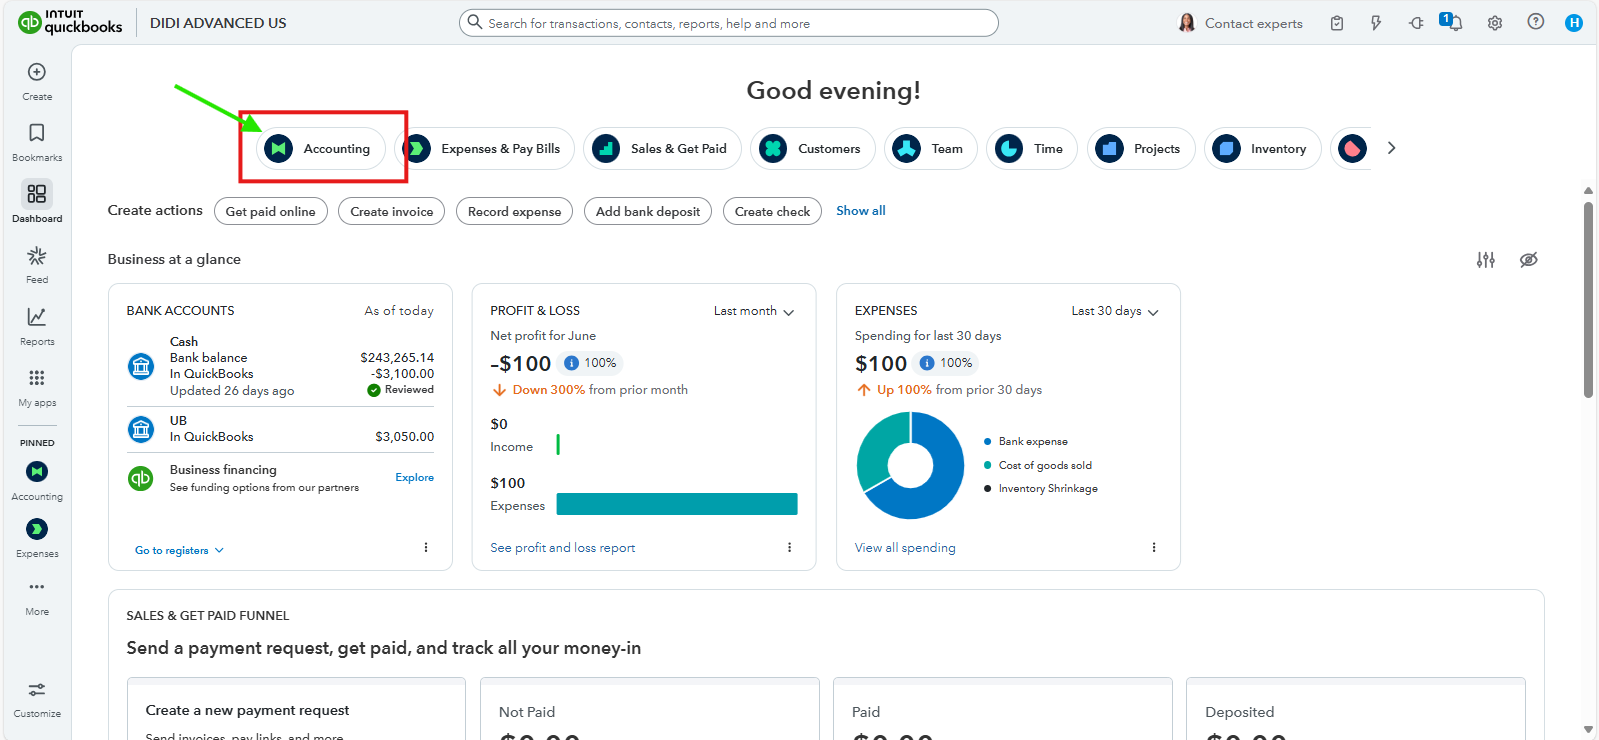1599x740 pixels.
Task: Open Profit & Loss card options menu
Action: 789,547
